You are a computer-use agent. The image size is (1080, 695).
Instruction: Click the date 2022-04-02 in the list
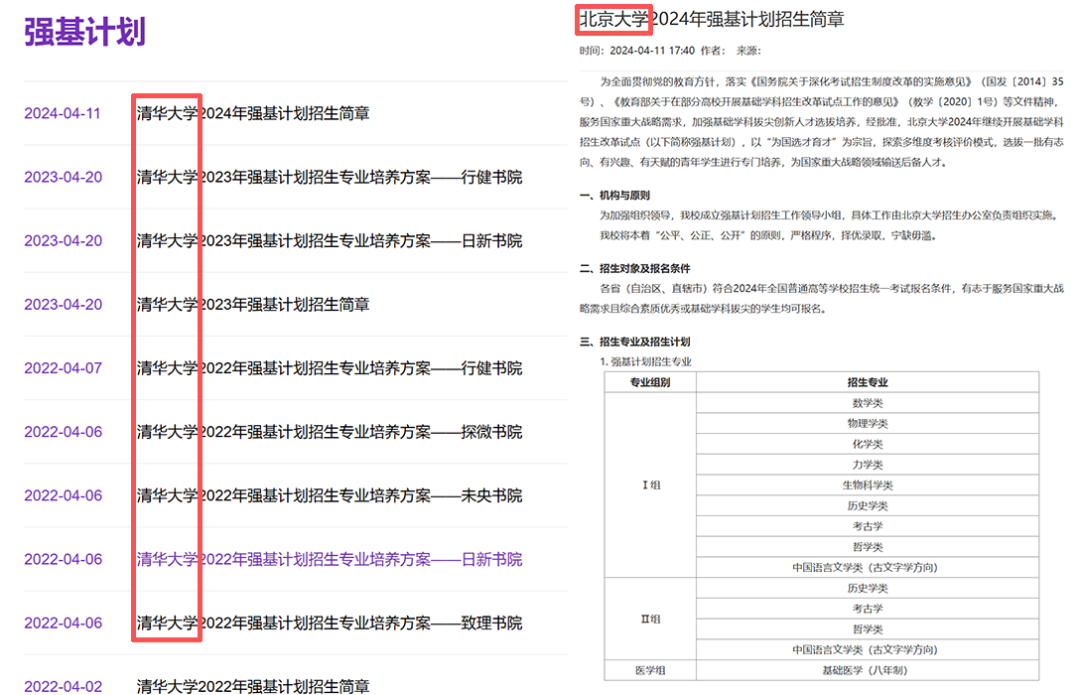coord(63,686)
